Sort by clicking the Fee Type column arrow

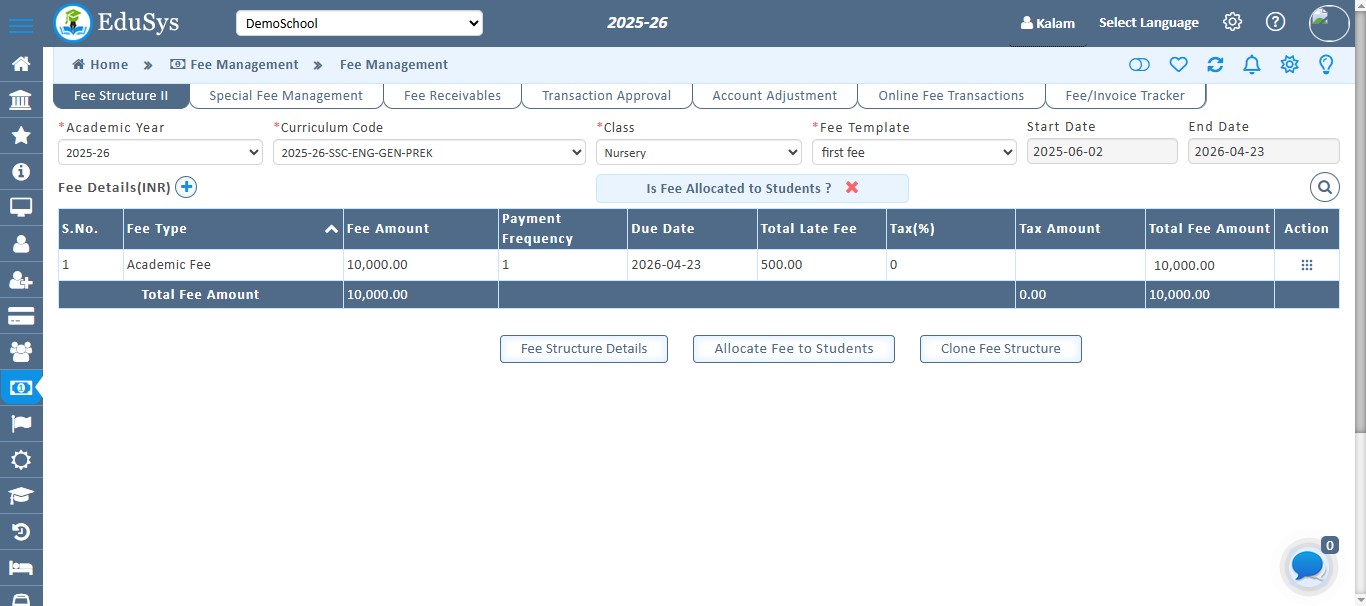pyautogui.click(x=331, y=228)
